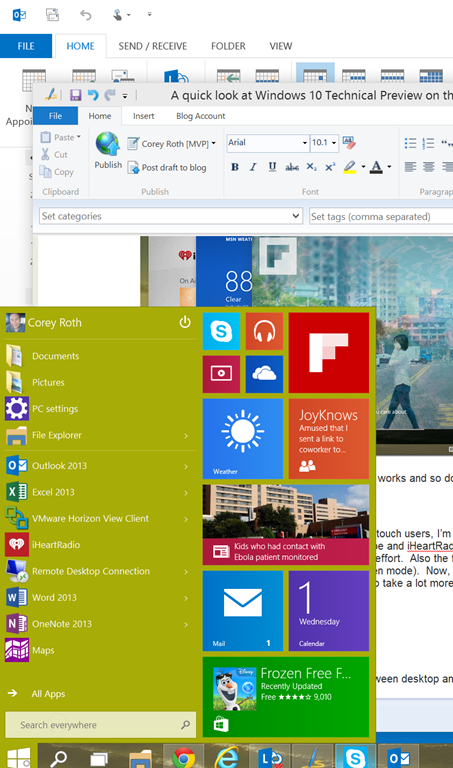The image size is (453, 768).
Task: Apply Superscript formatting
Action: coord(330,167)
